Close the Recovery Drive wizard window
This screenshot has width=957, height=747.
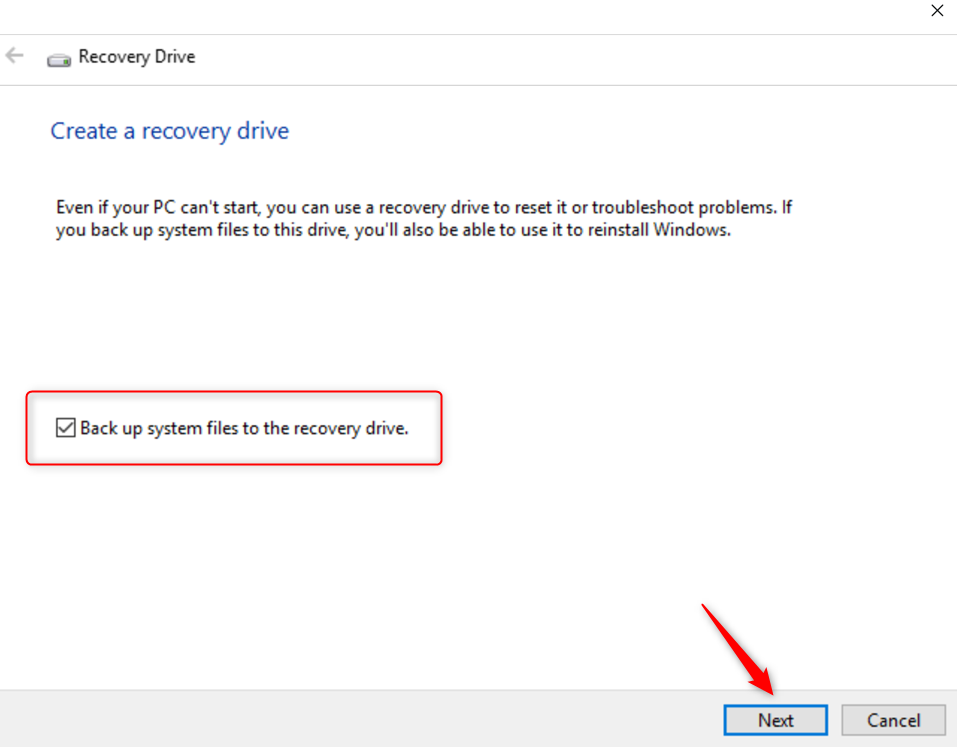937,11
